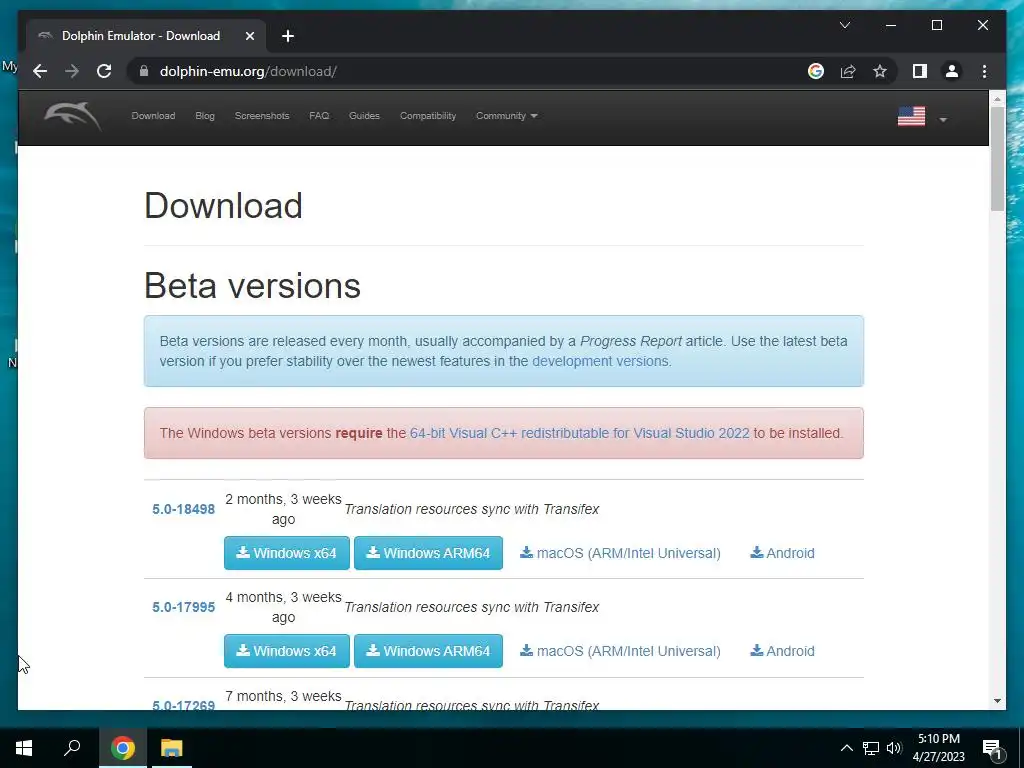Open version 5.0-18498 link
Image resolution: width=1024 pixels, height=768 pixels.
(x=184, y=509)
